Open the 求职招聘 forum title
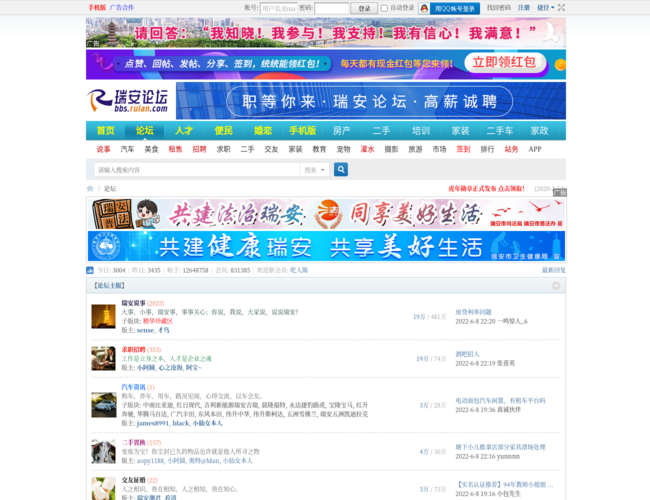This screenshot has height=500, width=650. 133,350
